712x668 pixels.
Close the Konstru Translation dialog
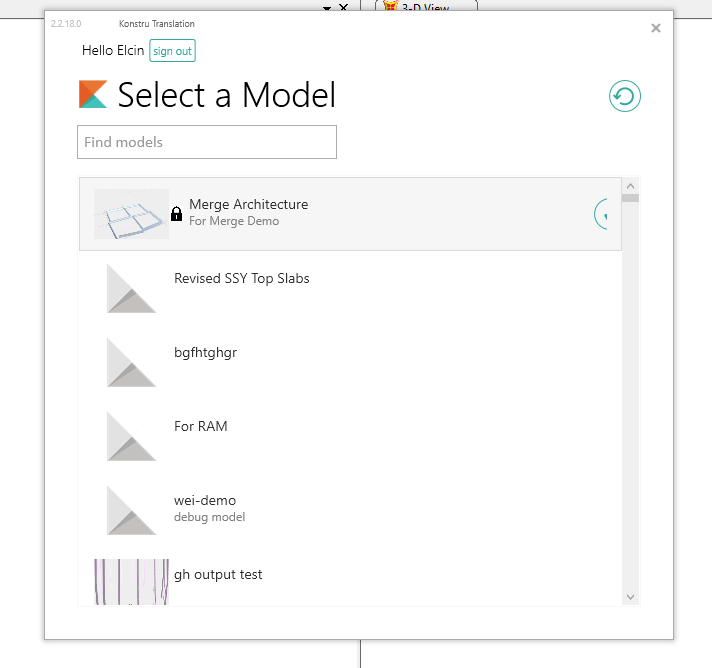click(x=656, y=28)
